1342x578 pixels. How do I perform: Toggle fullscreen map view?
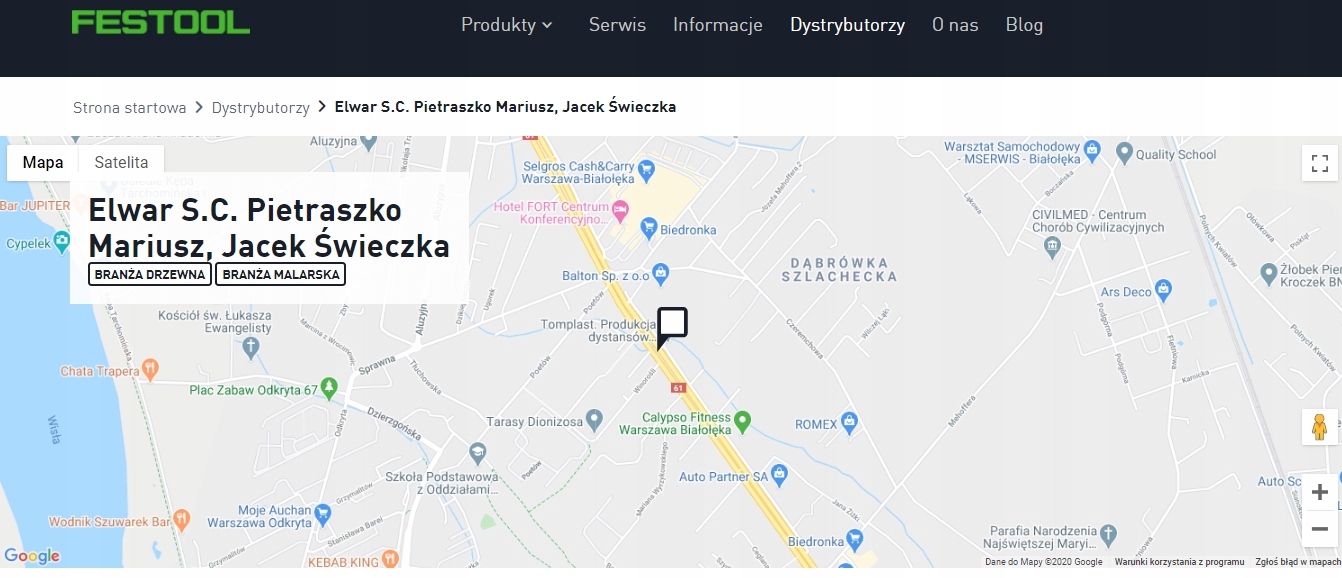(1319, 163)
